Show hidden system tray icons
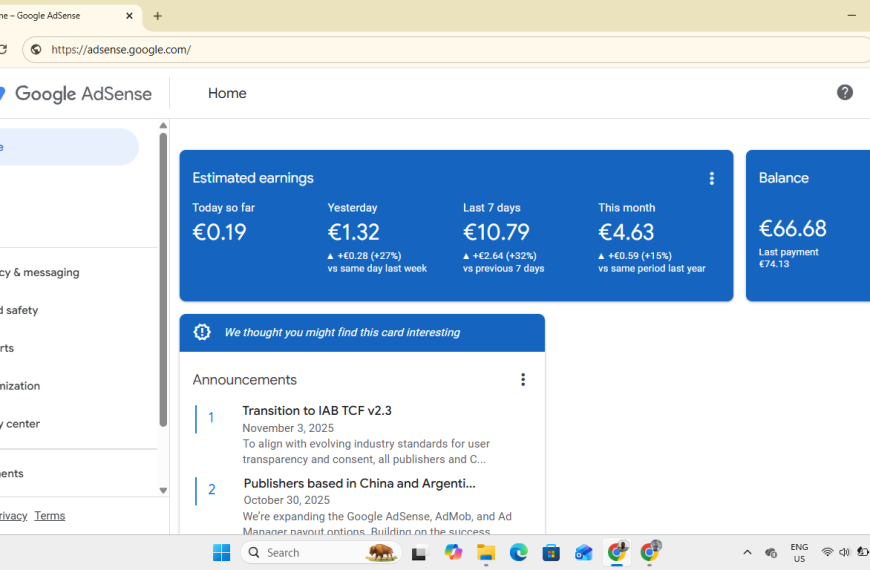Viewport: 870px width, 570px height. tap(747, 552)
